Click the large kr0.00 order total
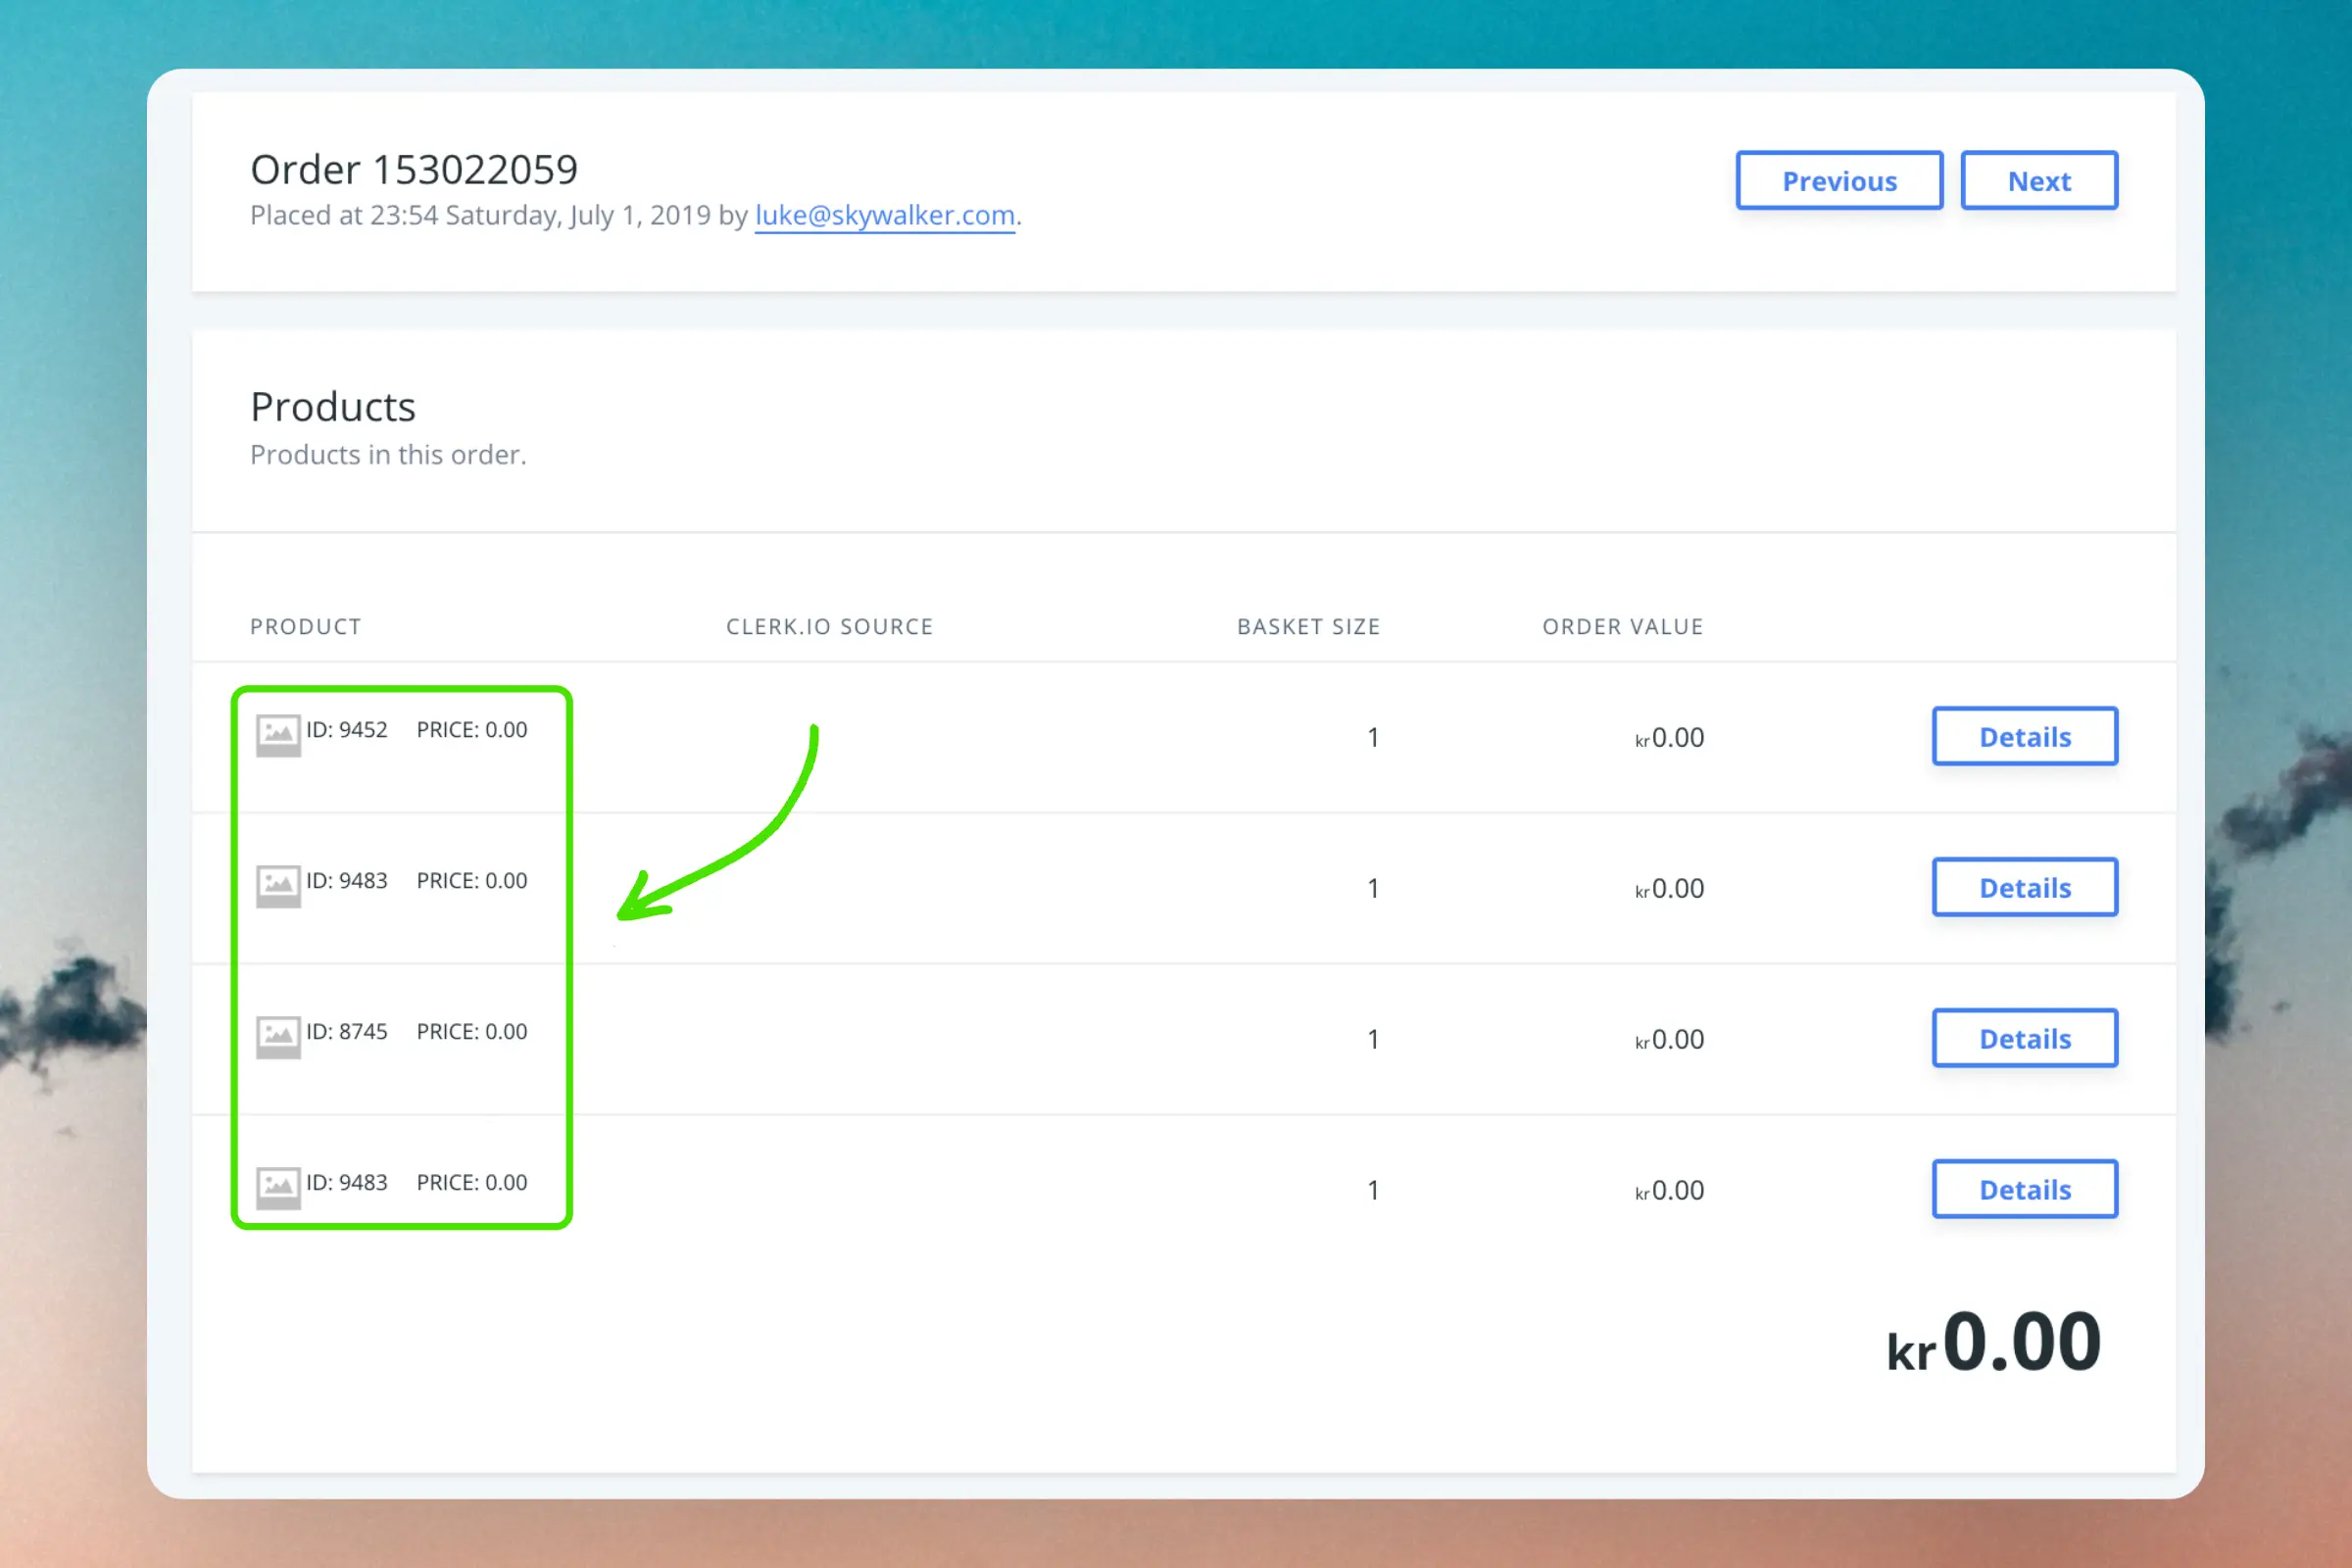2352x1568 pixels. tap(1993, 1343)
